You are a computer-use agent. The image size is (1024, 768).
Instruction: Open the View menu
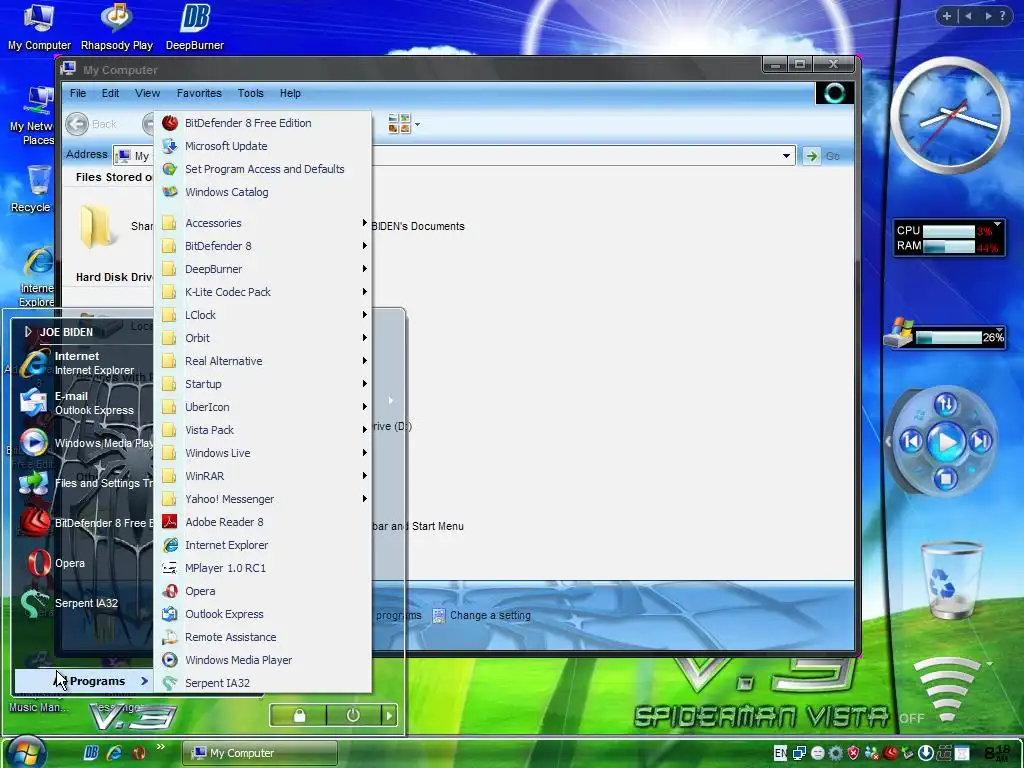(x=147, y=93)
